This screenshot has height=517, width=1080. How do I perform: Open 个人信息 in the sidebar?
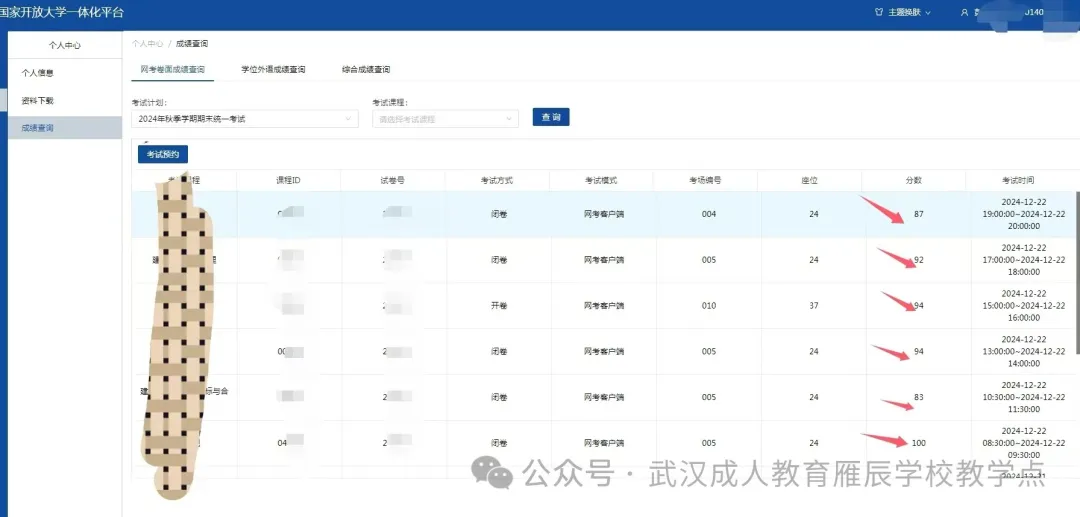(38, 73)
